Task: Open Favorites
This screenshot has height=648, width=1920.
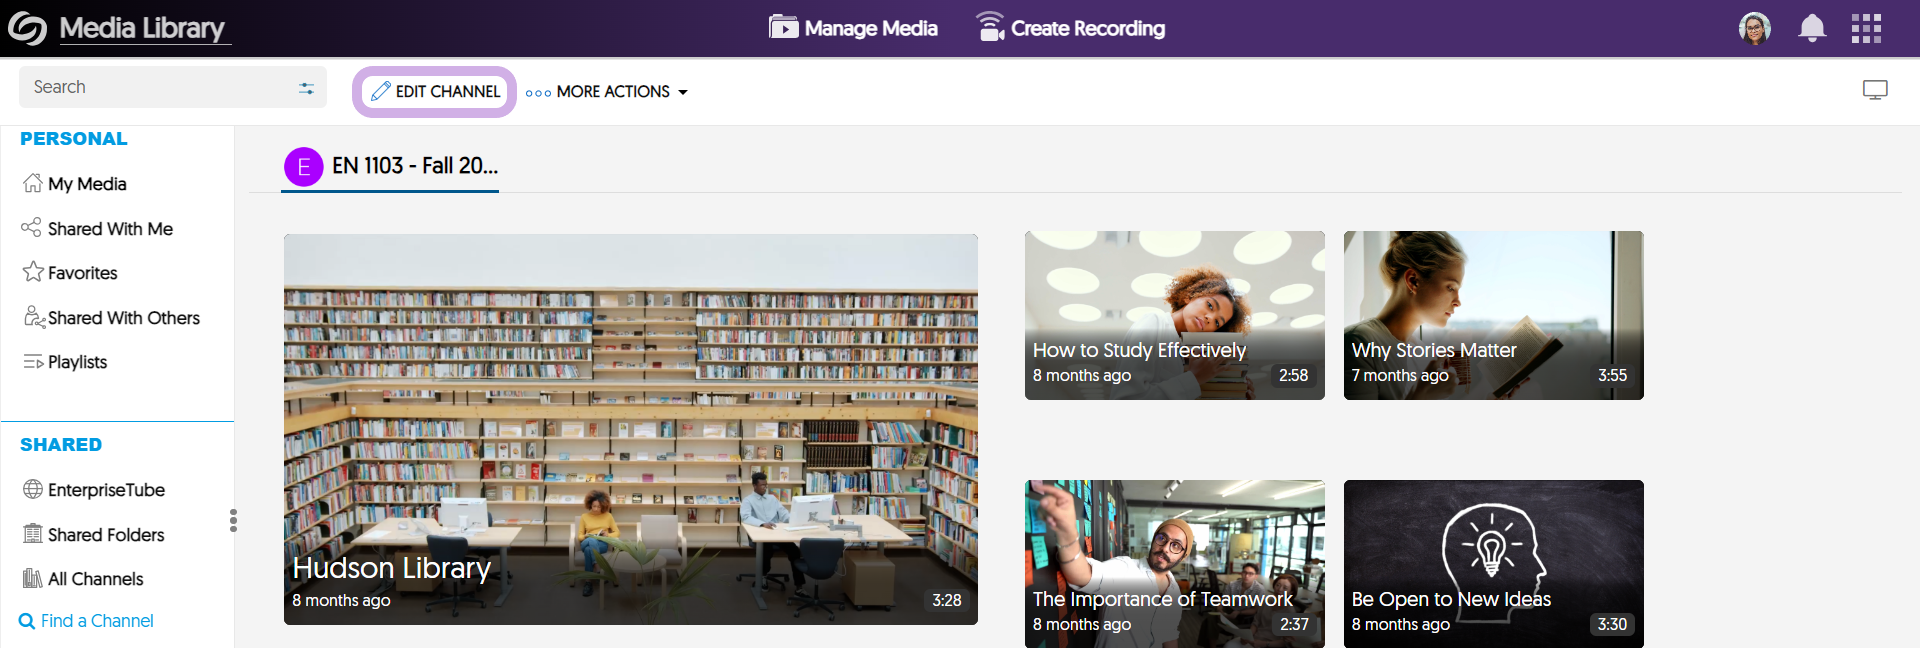Action: [82, 273]
